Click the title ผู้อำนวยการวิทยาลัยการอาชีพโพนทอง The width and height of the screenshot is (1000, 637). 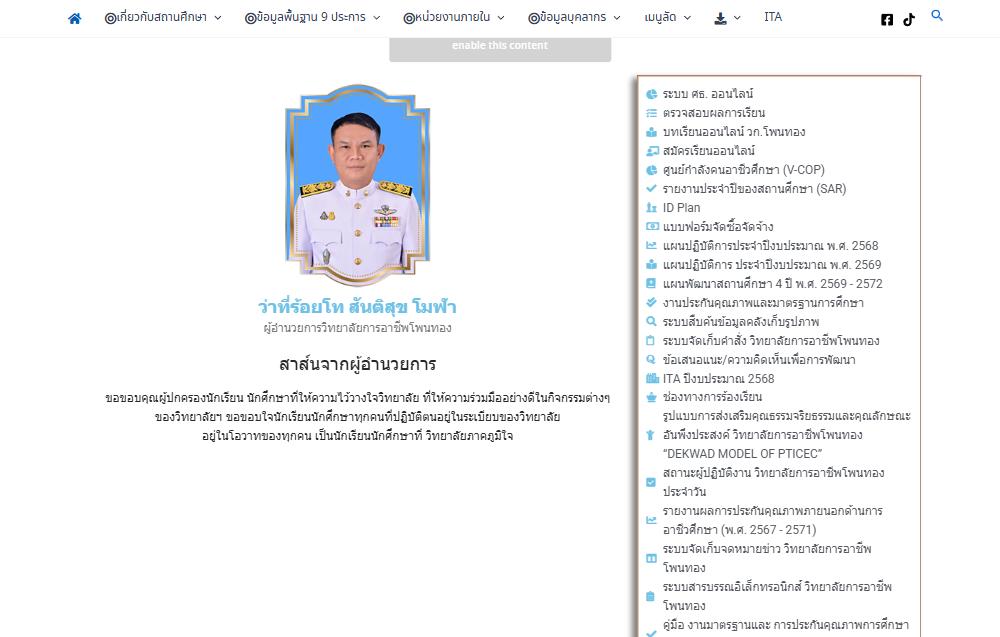[358, 328]
